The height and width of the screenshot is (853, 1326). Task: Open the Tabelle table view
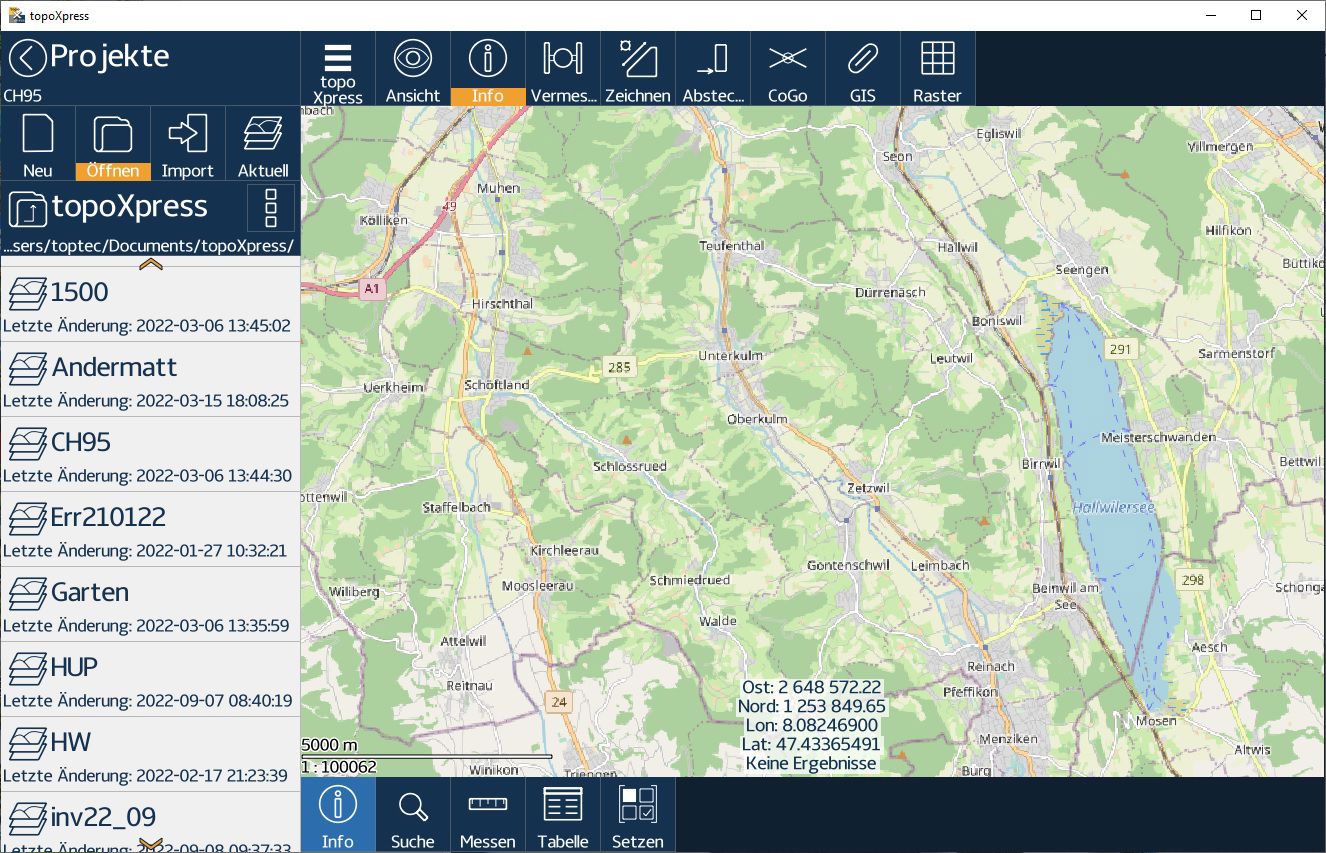[x=563, y=815]
